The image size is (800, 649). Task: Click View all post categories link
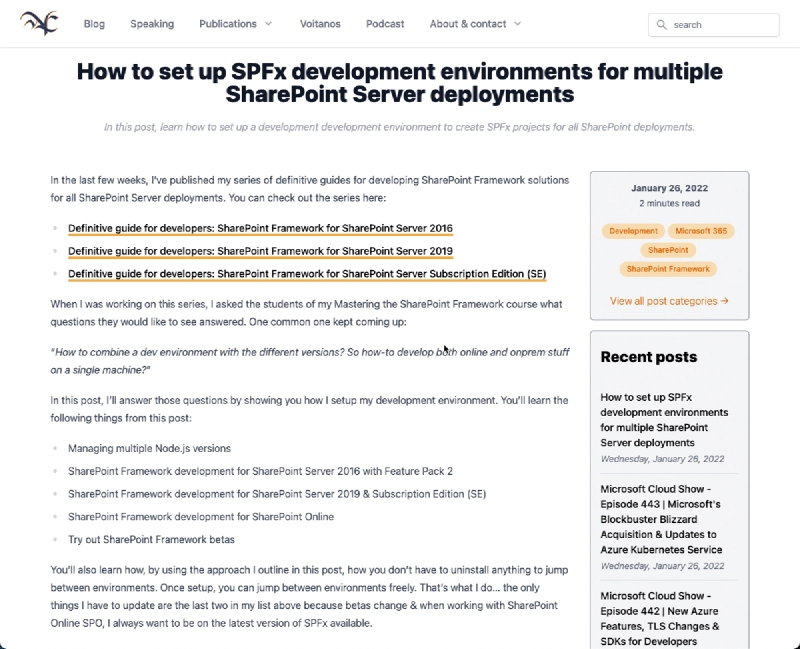tap(669, 301)
